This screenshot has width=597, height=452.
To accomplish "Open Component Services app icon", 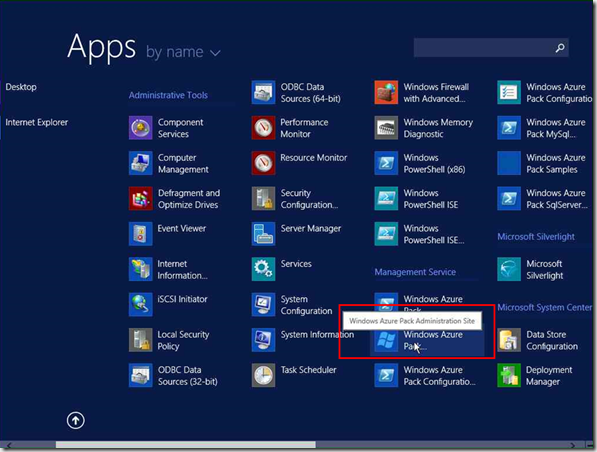I will click(x=140, y=128).
